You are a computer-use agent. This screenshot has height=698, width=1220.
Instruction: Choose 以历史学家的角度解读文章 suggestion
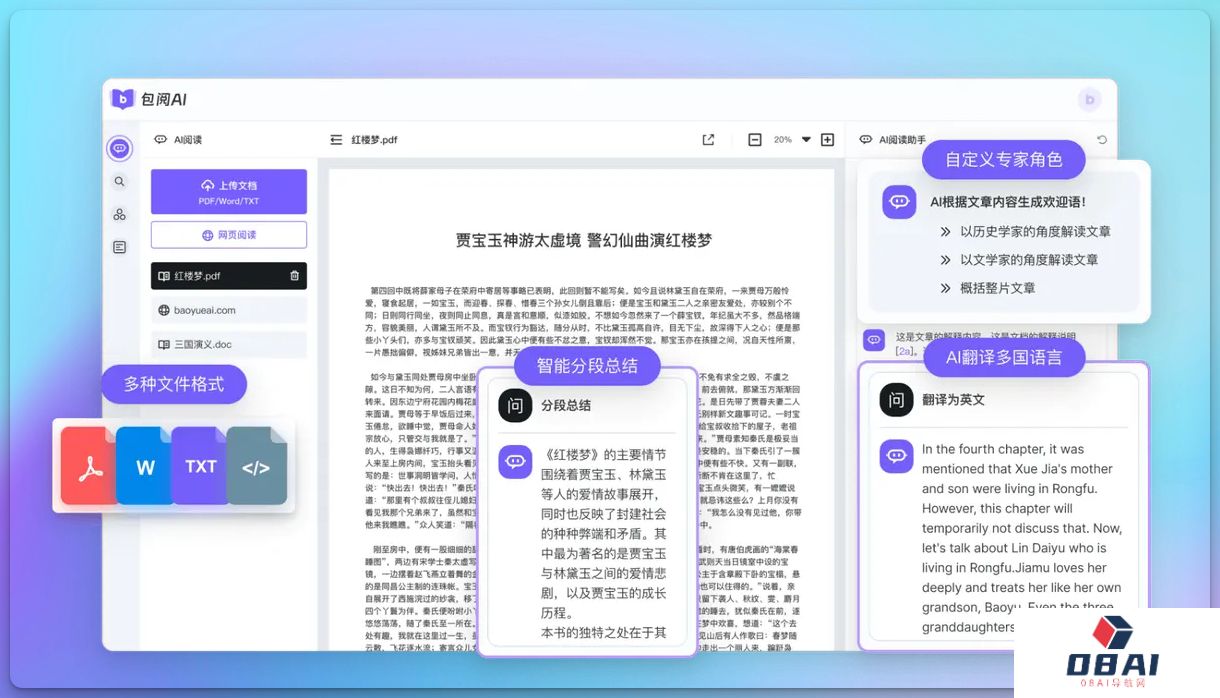[1035, 231]
